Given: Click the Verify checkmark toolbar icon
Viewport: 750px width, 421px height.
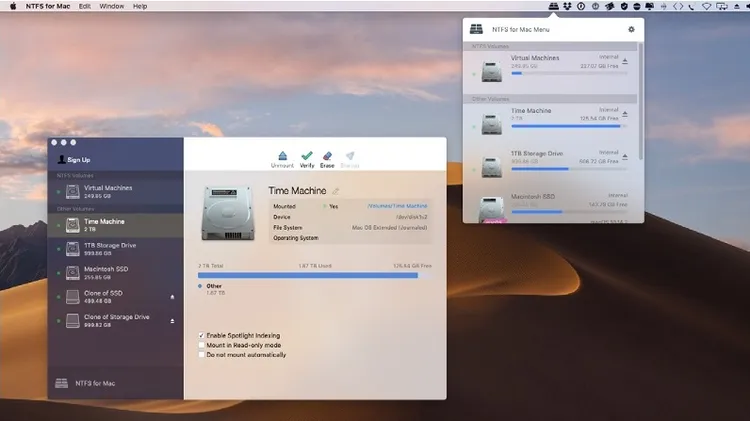Looking at the screenshot, I should coord(307,155).
